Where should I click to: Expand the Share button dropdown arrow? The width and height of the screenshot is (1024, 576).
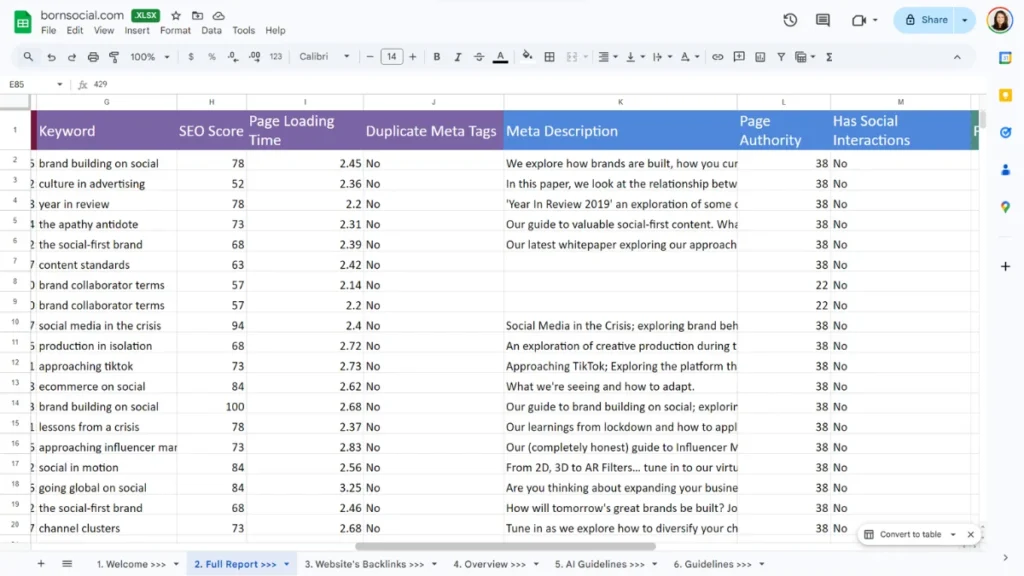click(965, 20)
